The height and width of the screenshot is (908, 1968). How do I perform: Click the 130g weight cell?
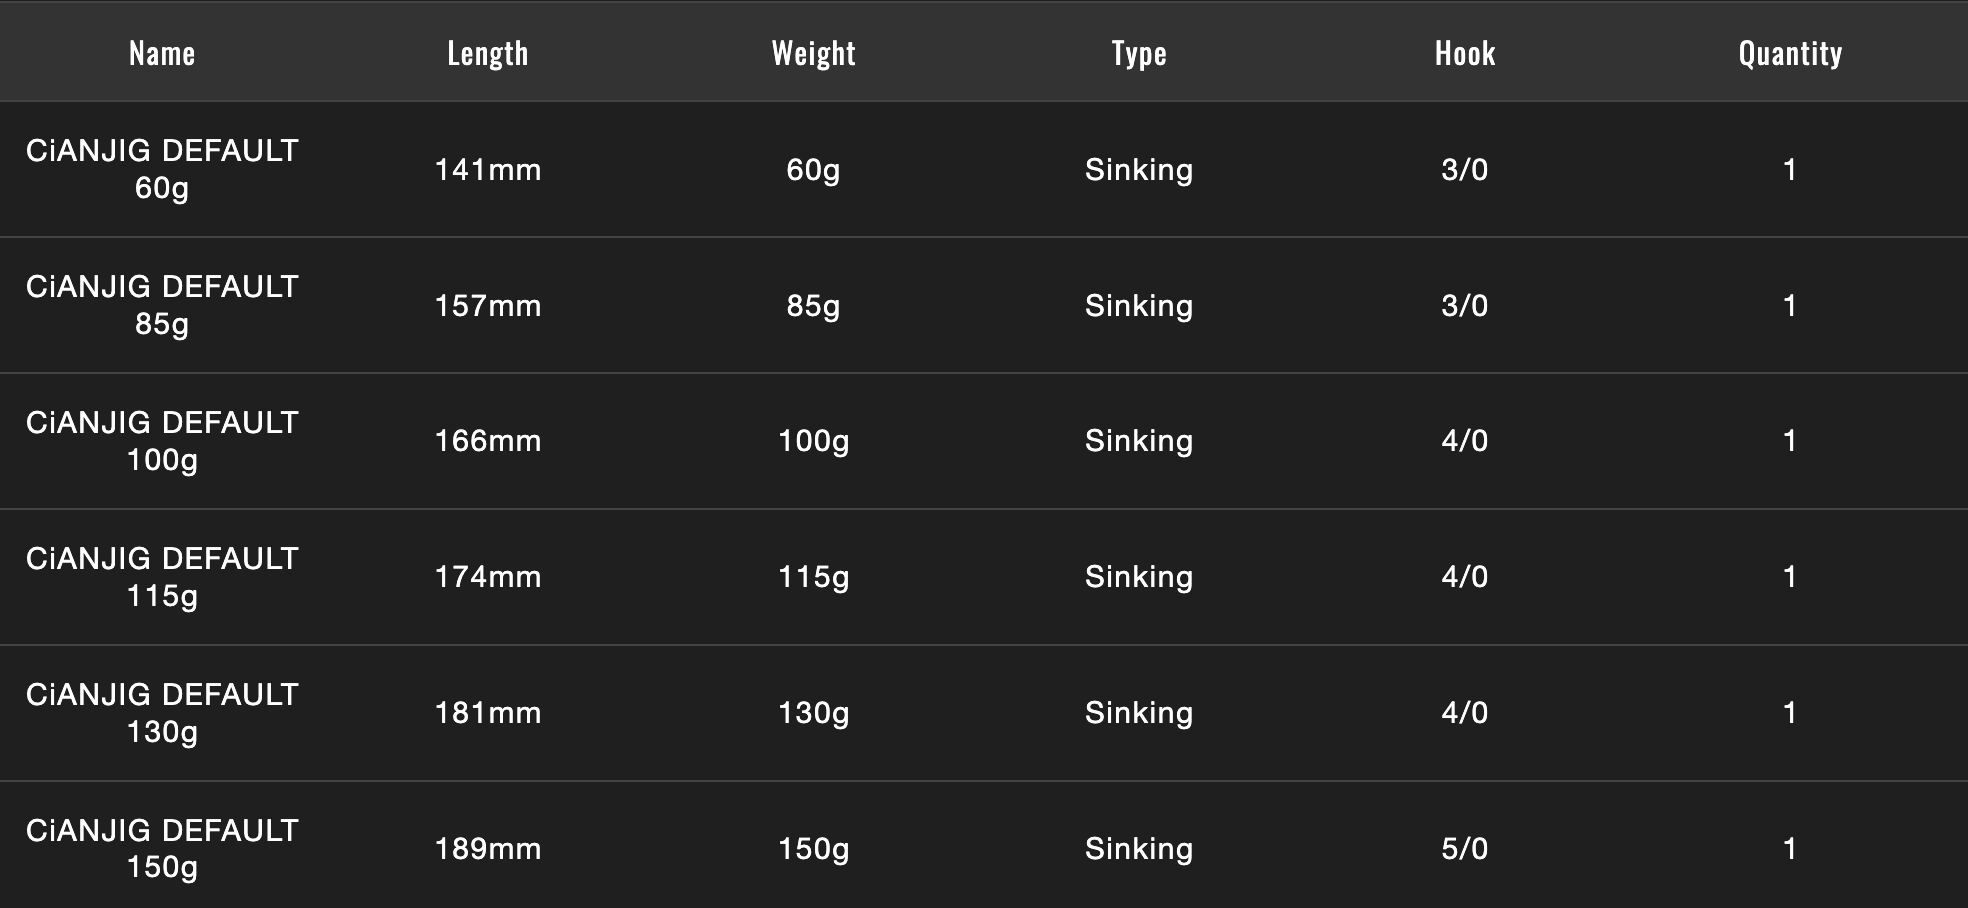tap(814, 714)
